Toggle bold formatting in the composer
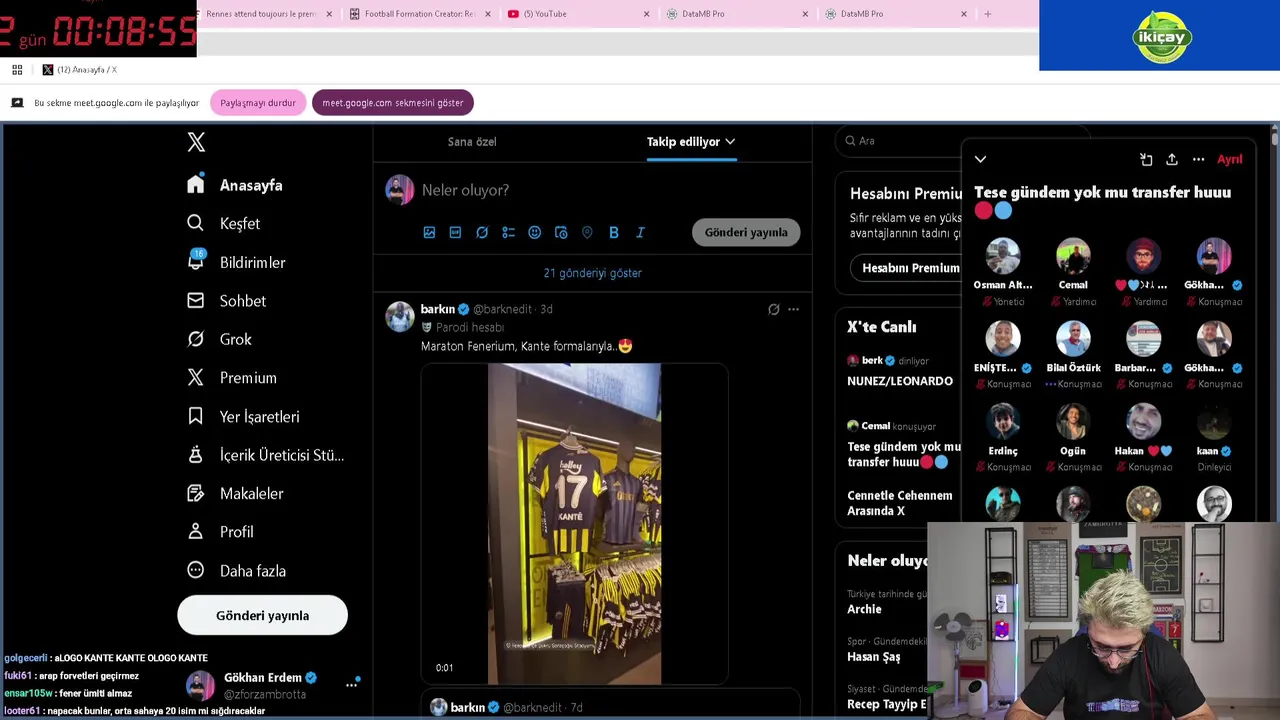The height and width of the screenshot is (720, 1280). click(x=614, y=232)
